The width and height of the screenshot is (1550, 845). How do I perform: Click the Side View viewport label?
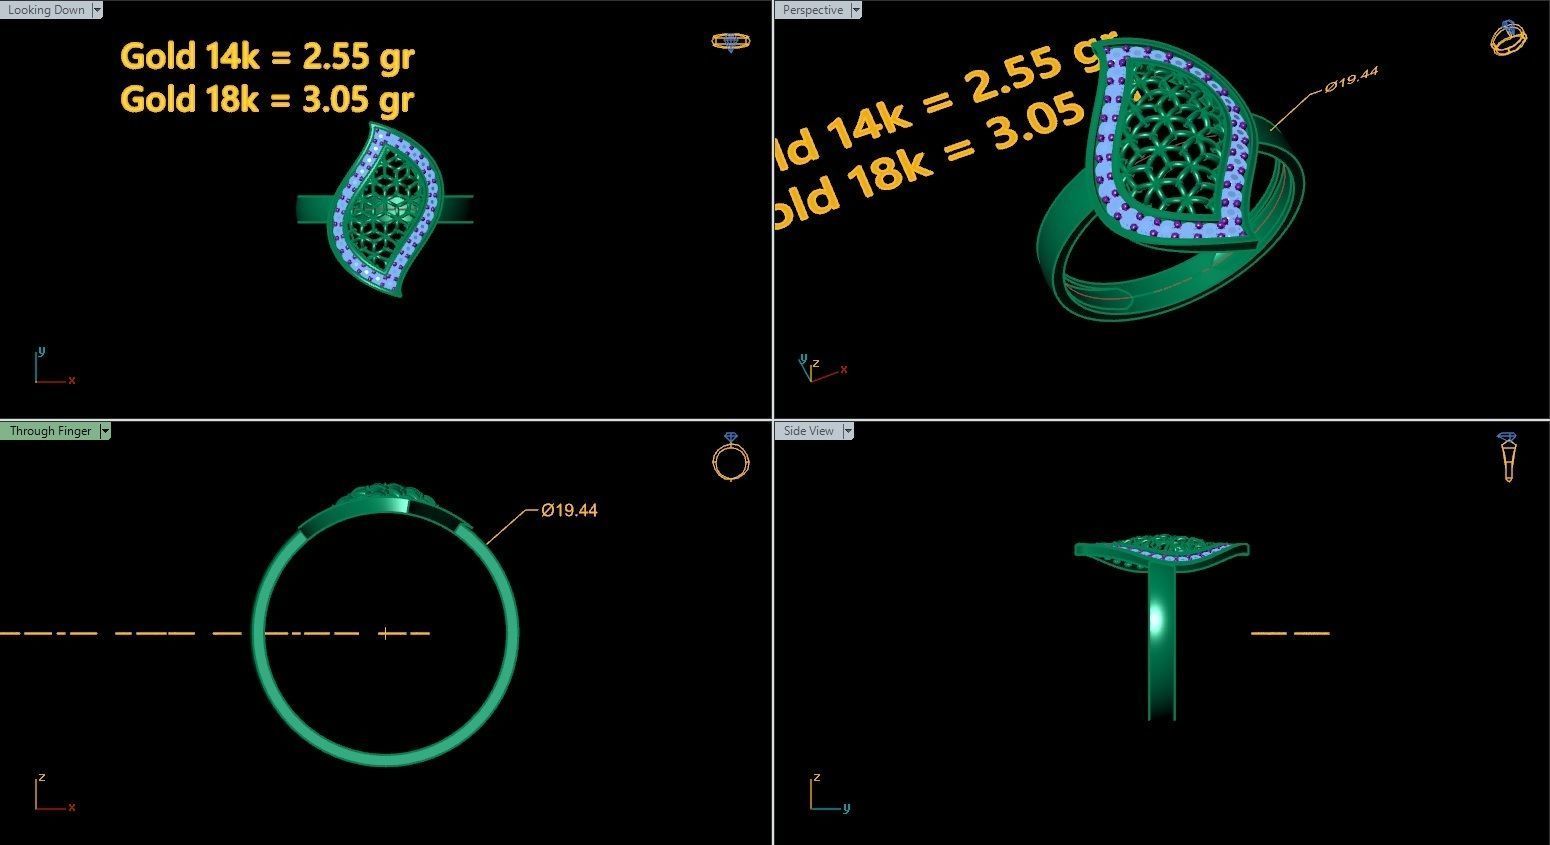[808, 431]
